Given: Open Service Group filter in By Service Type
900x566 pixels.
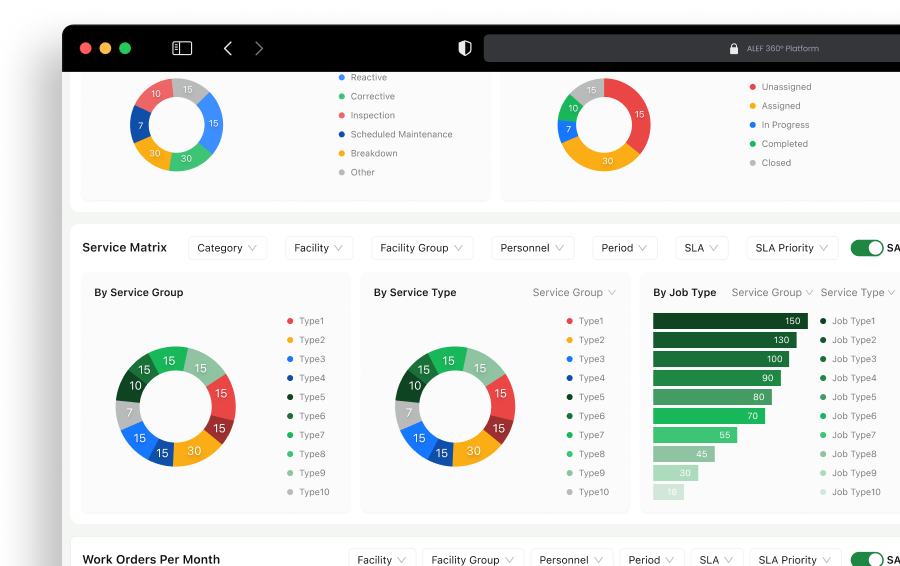Looking at the screenshot, I should [574, 292].
